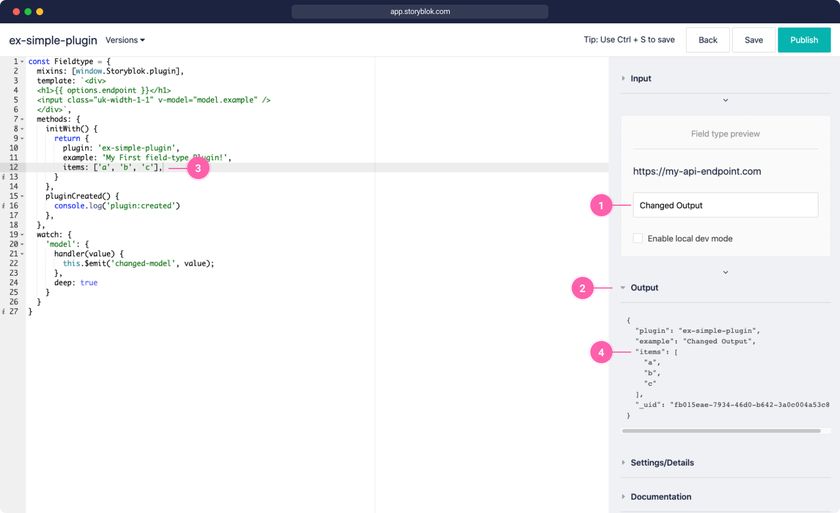Click "plugin" line in JSON output
The image size is (840, 513).
tap(697, 331)
